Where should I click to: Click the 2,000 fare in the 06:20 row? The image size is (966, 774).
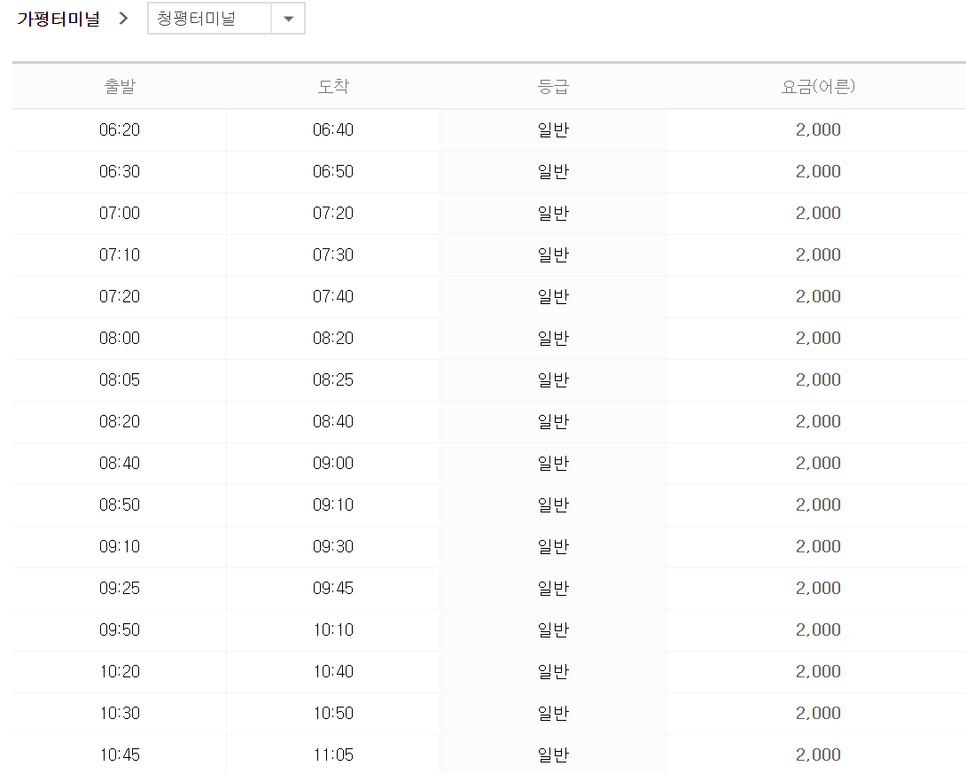818,130
